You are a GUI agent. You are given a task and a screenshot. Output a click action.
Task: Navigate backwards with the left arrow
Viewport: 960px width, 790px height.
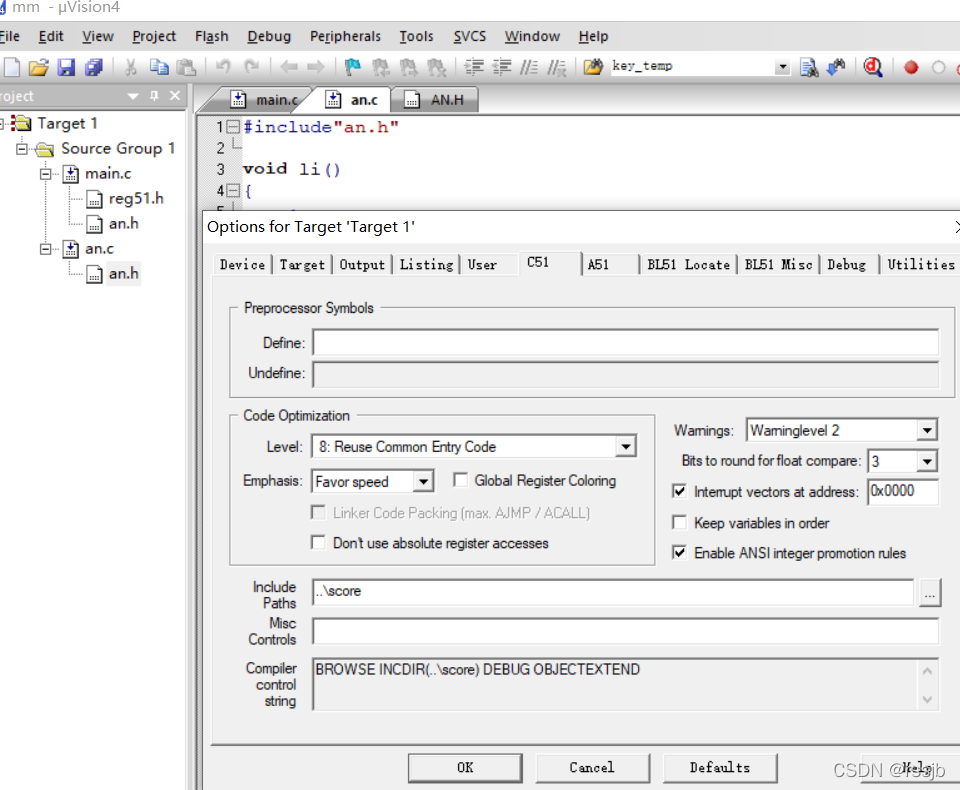288,67
